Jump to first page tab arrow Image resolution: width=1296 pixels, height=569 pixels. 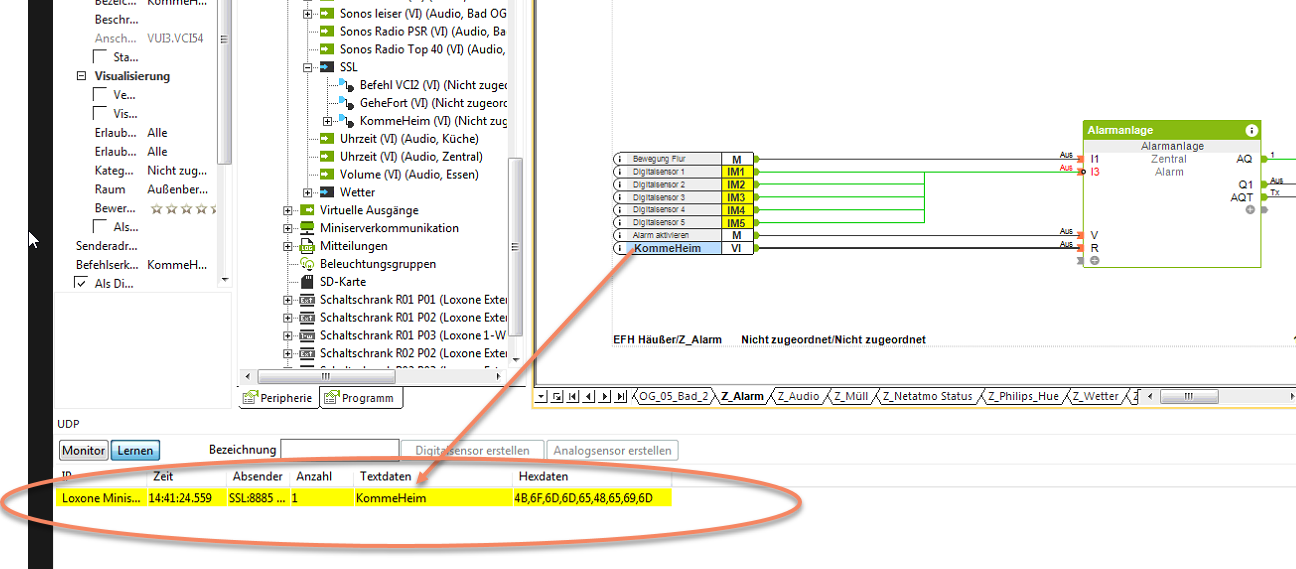(x=574, y=397)
